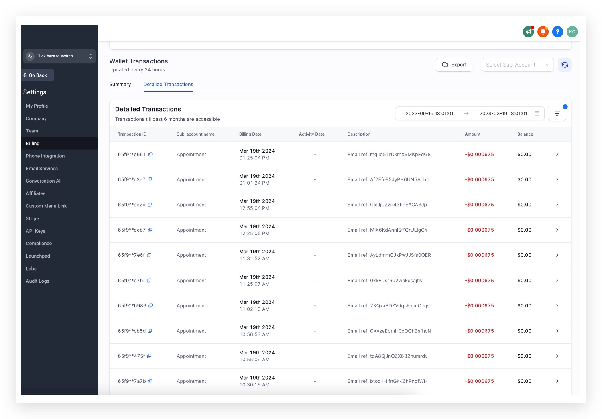The height and width of the screenshot is (419, 602).
Task: Copy the last visible transaction's ID via icon
Action: (150, 381)
